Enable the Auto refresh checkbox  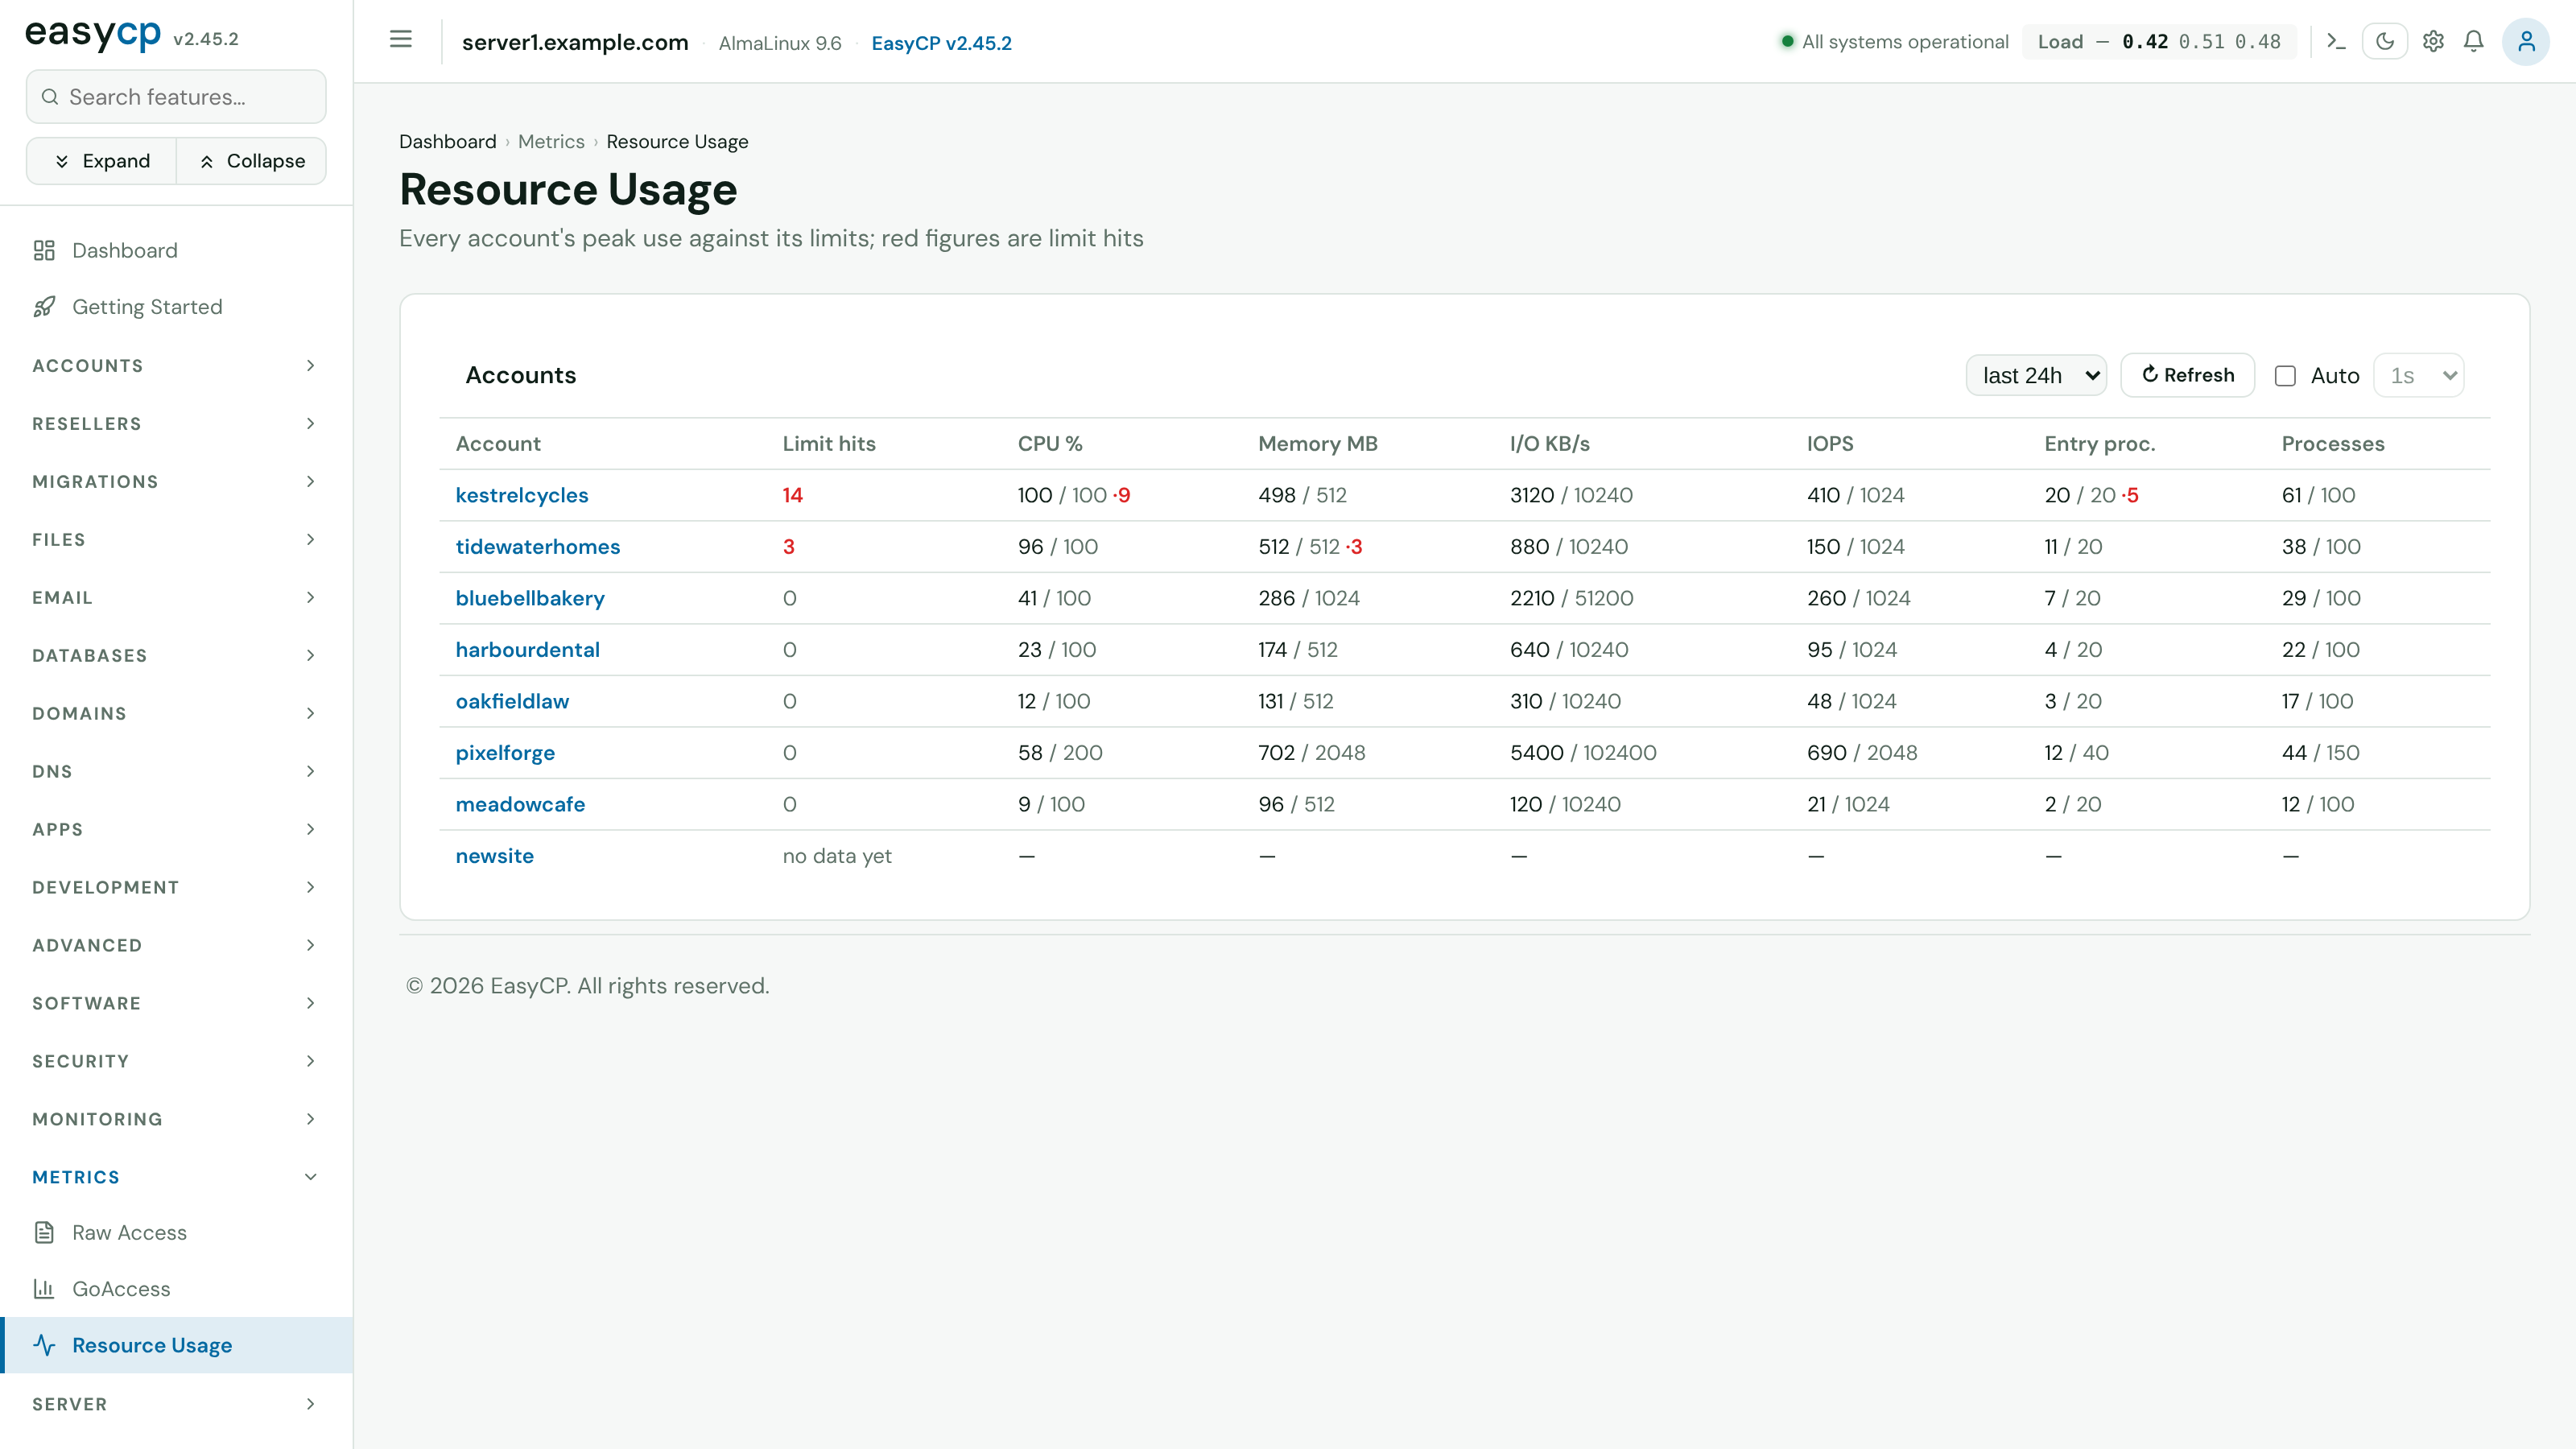2285,376
